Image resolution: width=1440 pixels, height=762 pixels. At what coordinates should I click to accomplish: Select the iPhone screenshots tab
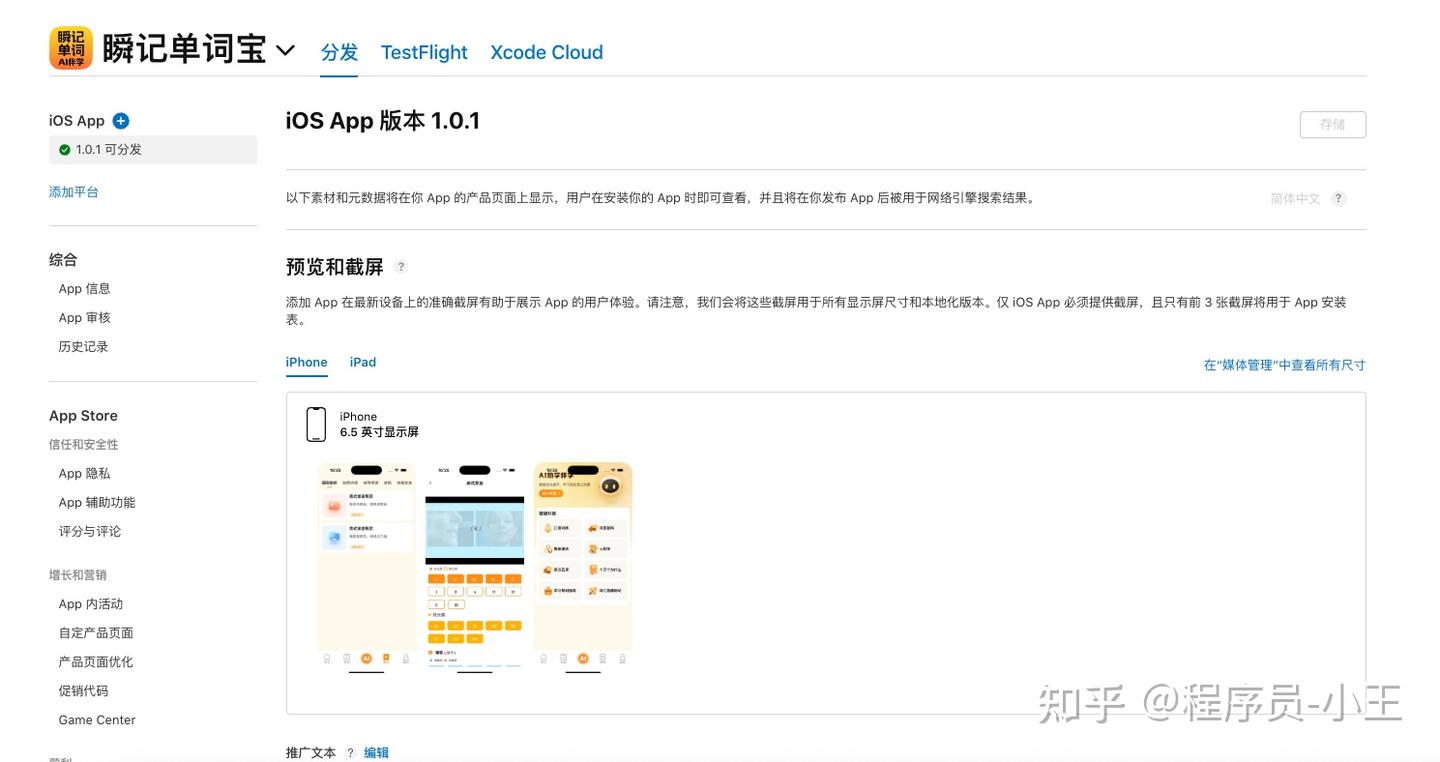pos(307,363)
